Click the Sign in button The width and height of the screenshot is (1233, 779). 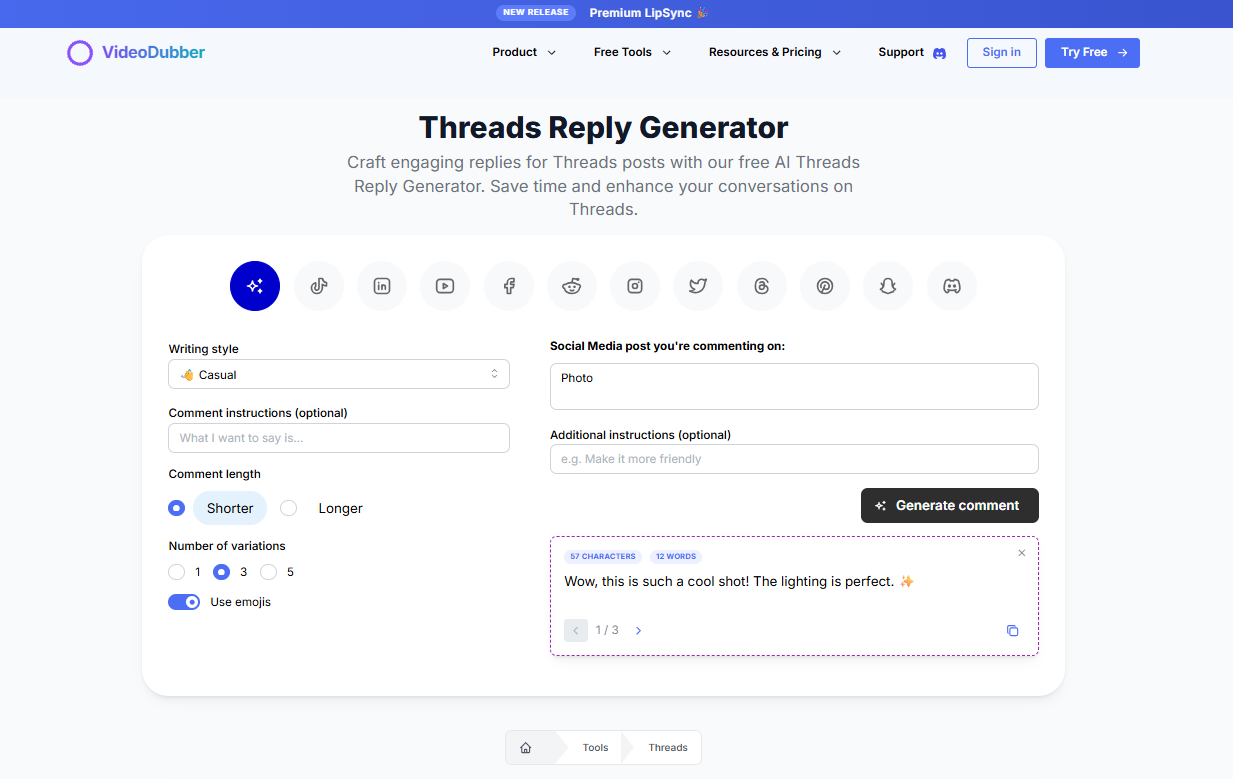point(1002,53)
